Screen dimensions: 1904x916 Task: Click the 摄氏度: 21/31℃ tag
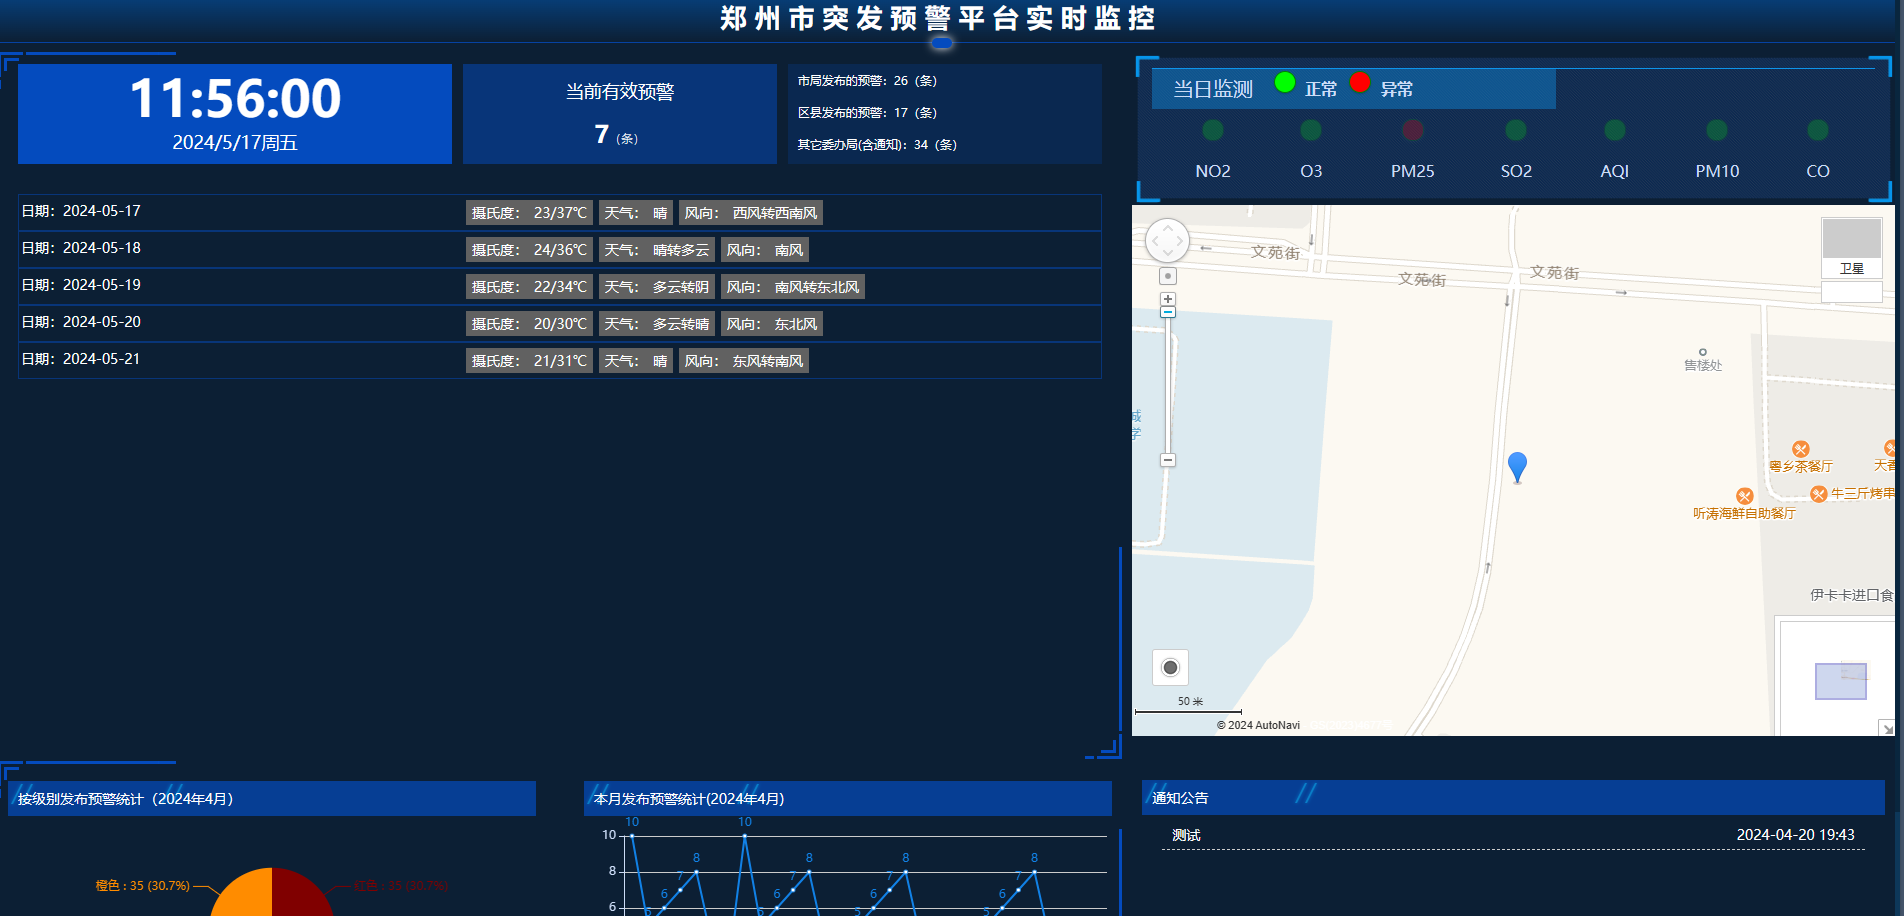point(529,361)
